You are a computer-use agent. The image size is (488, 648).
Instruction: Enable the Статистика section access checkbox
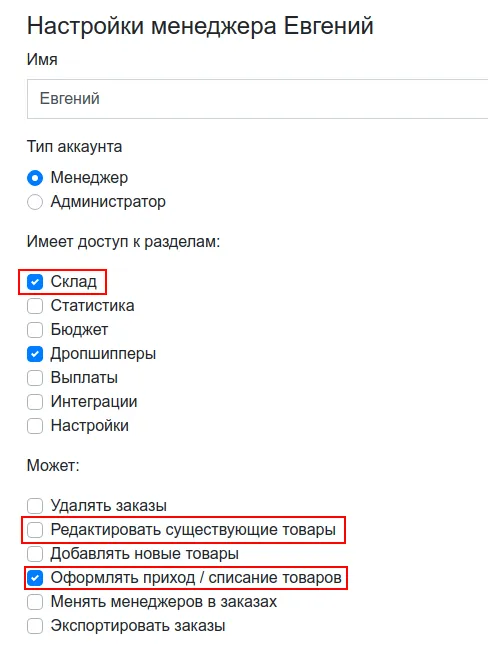point(35,306)
